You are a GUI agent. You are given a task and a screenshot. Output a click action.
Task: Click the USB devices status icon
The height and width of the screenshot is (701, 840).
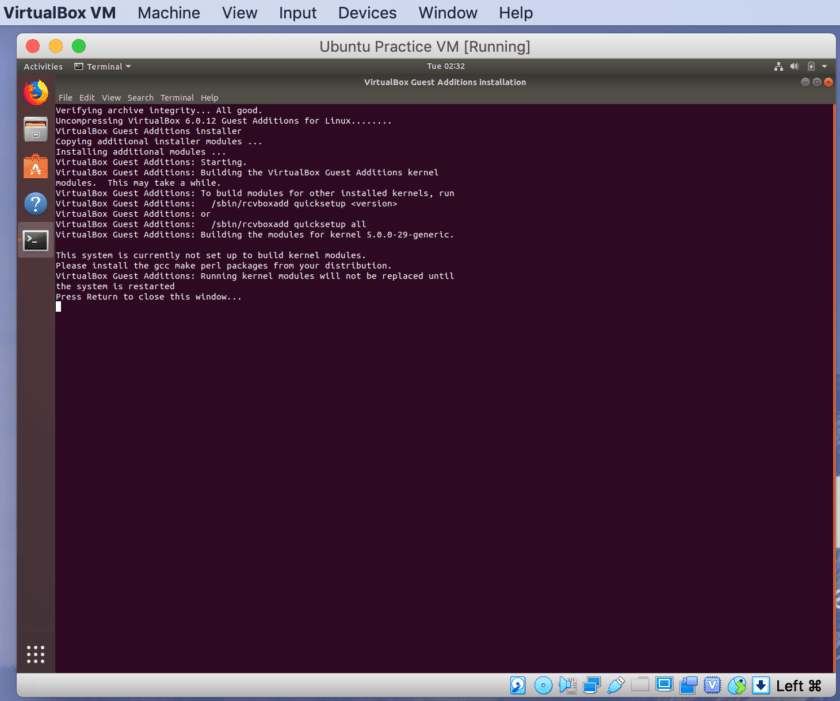(x=616, y=685)
